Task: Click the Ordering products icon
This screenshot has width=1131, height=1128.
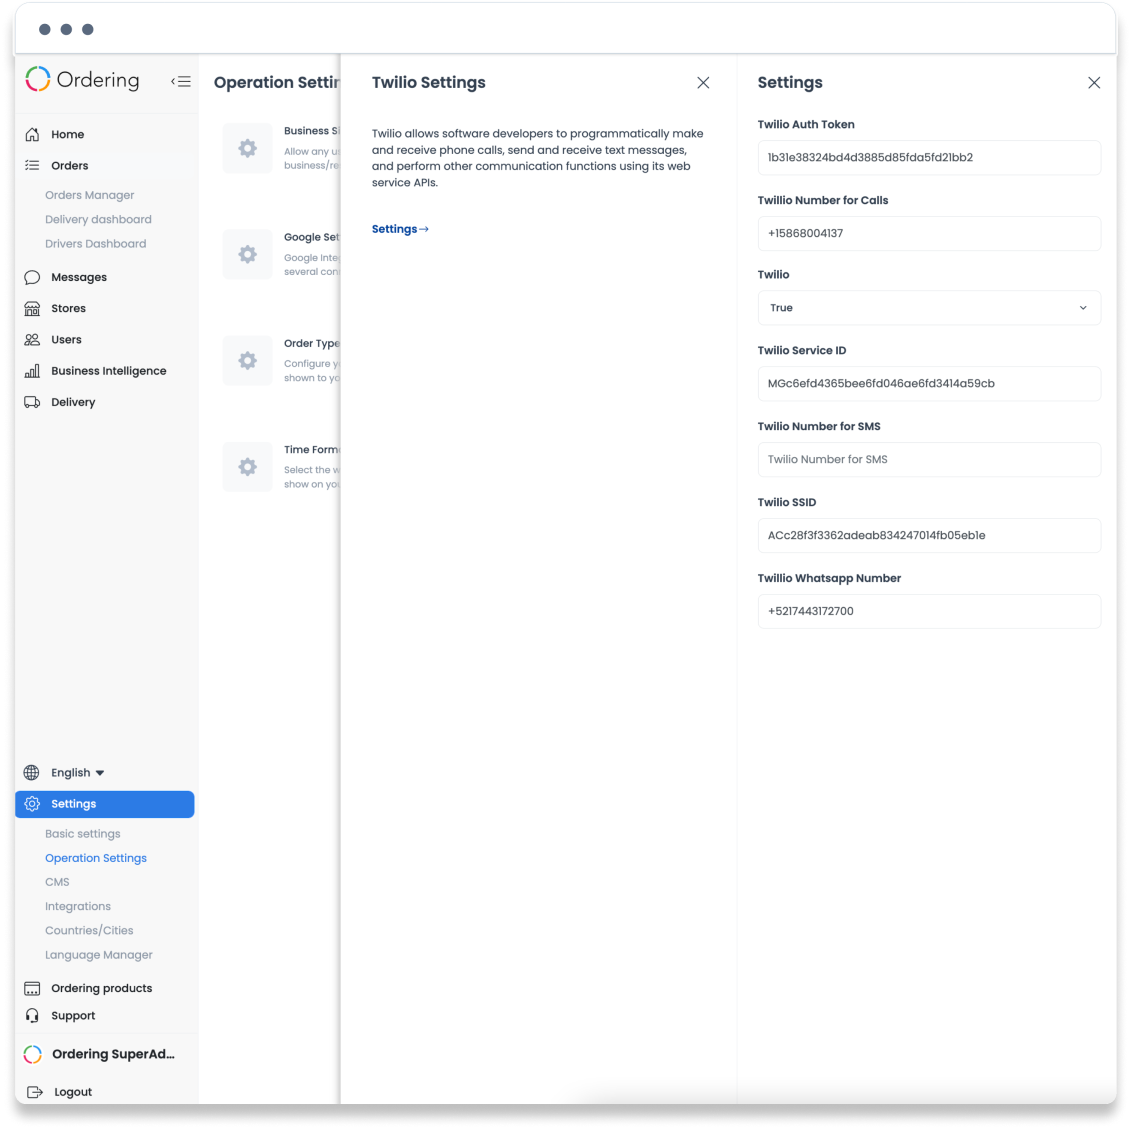Action: [32, 988]
